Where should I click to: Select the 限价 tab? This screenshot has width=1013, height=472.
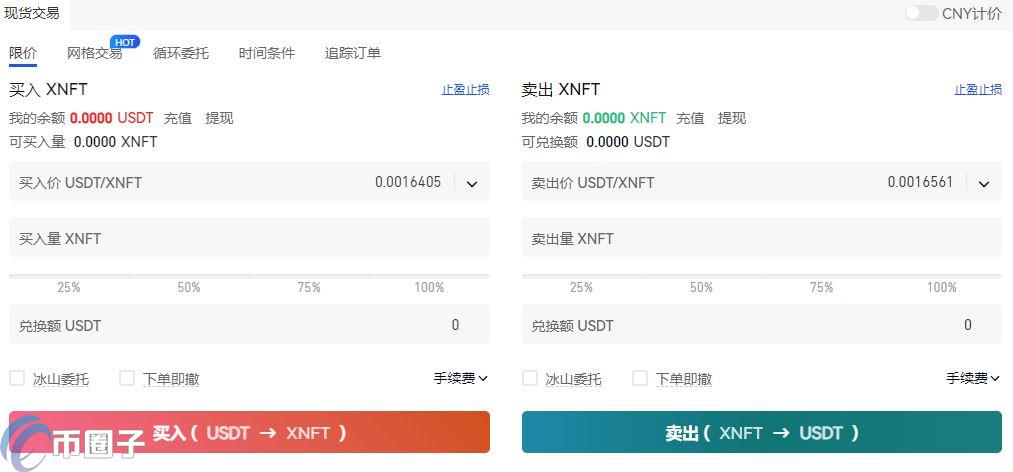click(x=23, y=53)
